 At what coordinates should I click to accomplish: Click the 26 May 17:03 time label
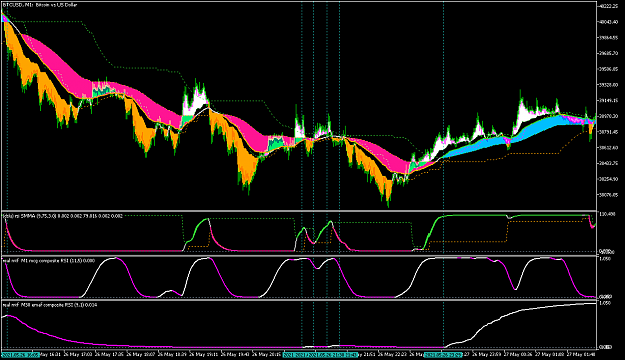79,354
